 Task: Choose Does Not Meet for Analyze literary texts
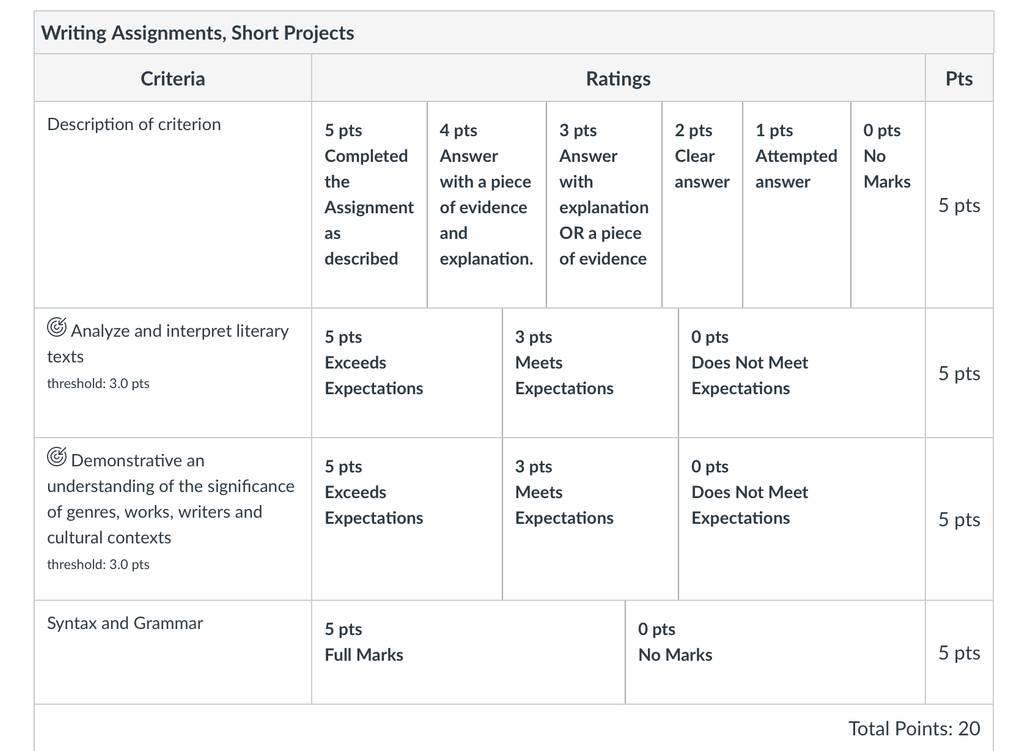[x=802, y=373]
